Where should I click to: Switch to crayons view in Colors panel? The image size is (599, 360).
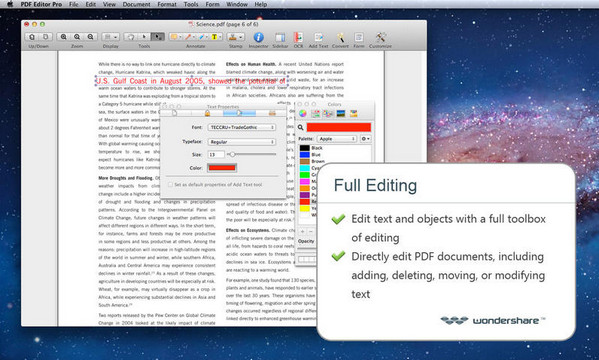[x=354, y=113]
